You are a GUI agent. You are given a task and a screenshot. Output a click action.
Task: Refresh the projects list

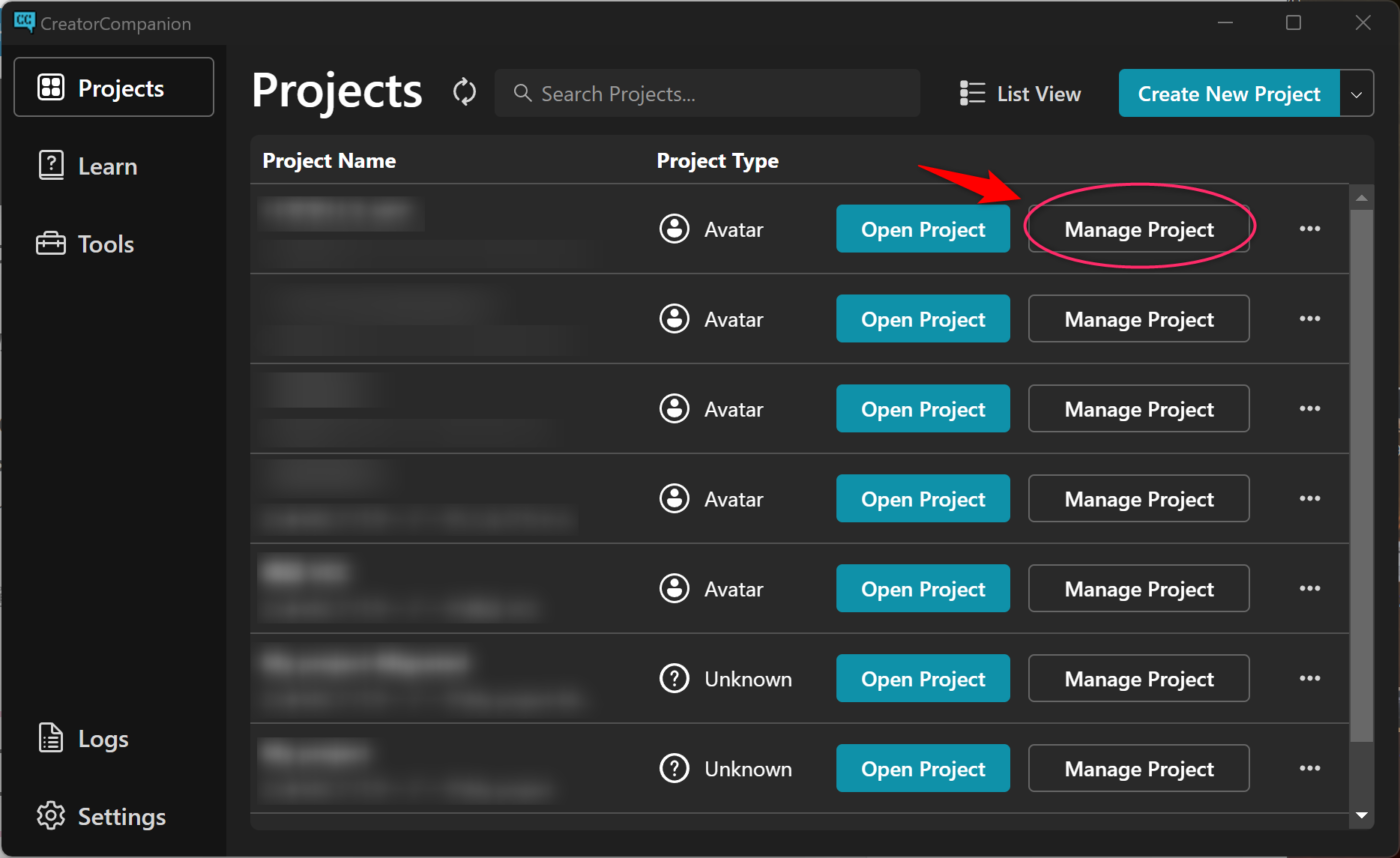464,92
